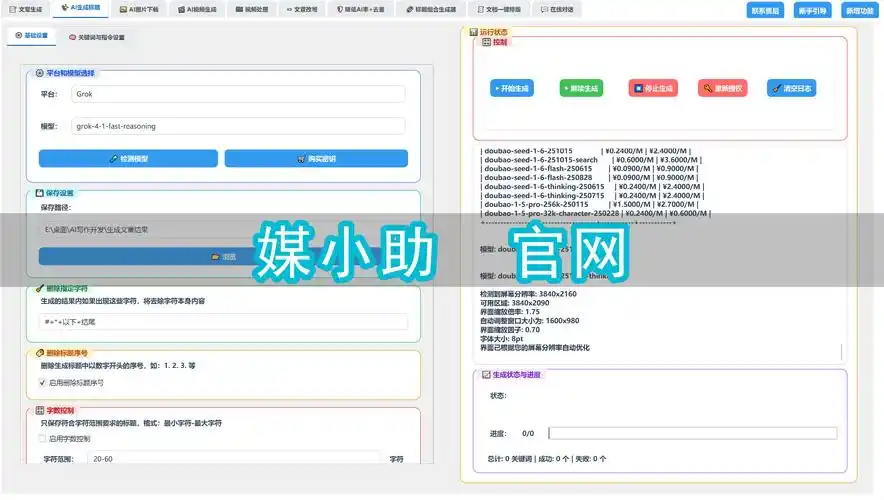Switch to the AI生成标题 tab

(x=81, y=8)
